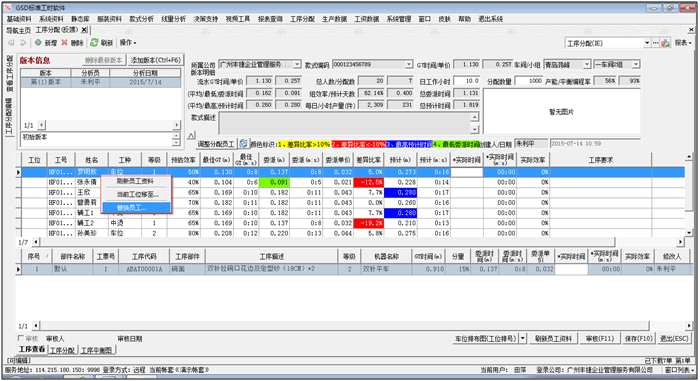
Task: Switch to the 导航主页 tab
Action: pyautogui.click(x=19, y=30)
